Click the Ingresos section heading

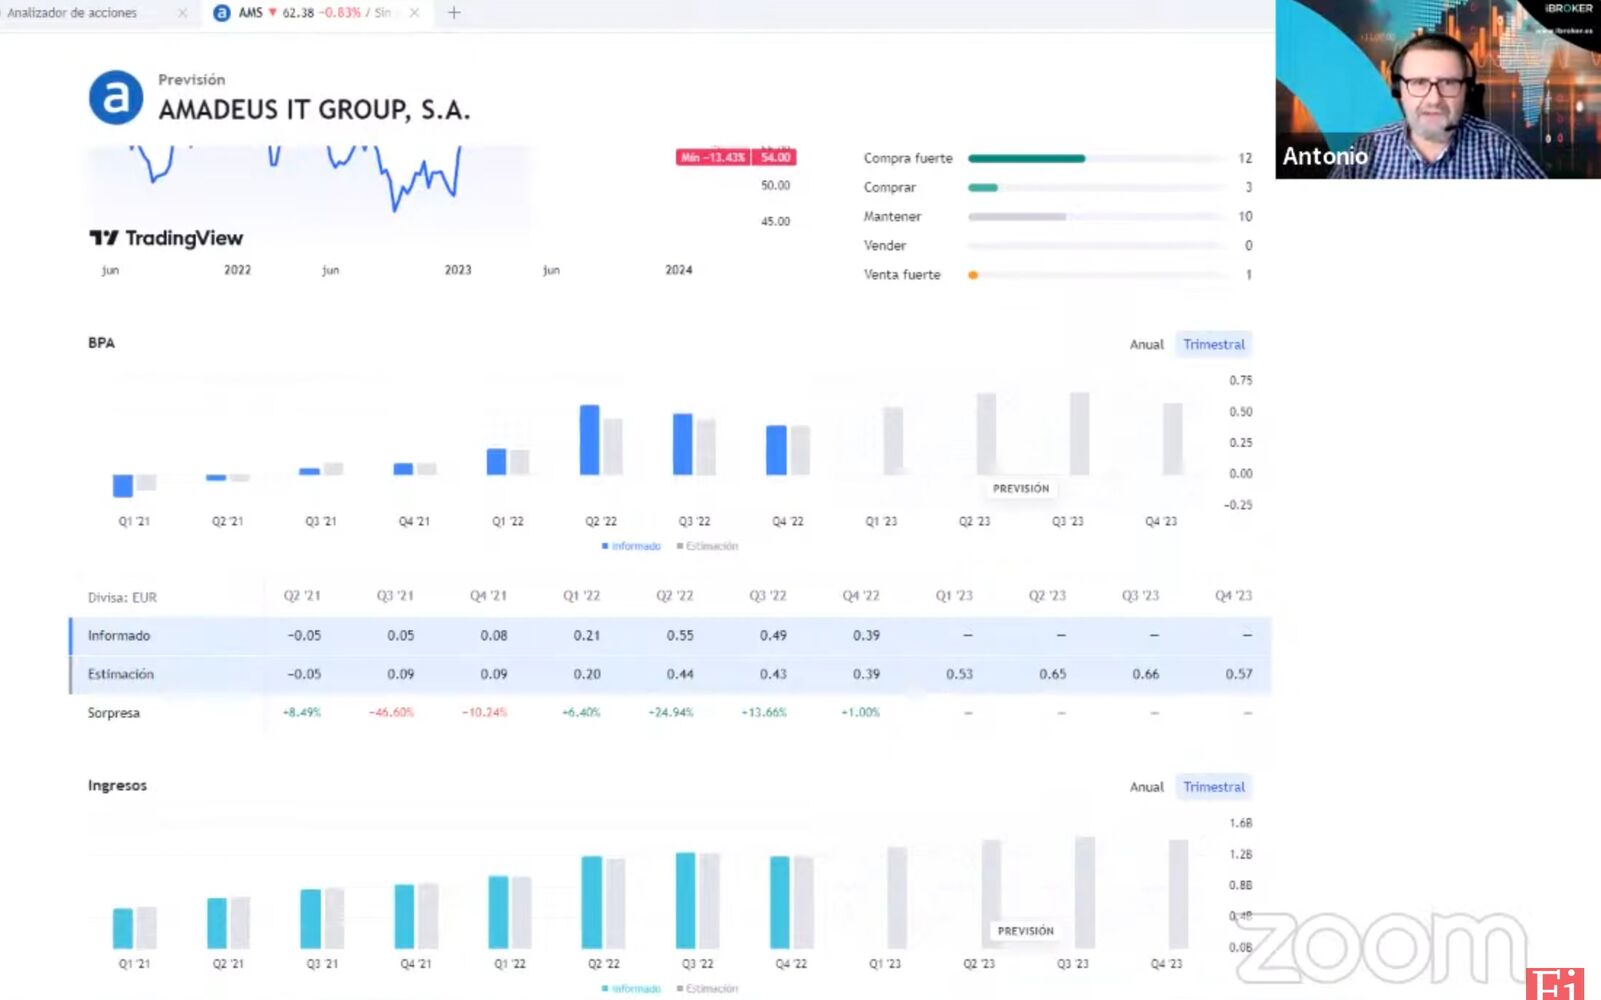tap(117, 786)
